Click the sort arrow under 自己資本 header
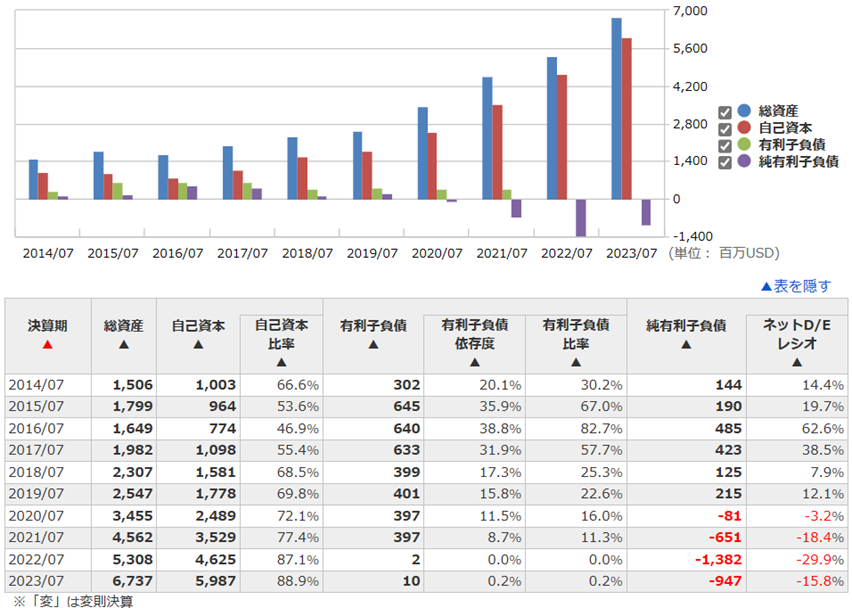 tap(198, 345)
